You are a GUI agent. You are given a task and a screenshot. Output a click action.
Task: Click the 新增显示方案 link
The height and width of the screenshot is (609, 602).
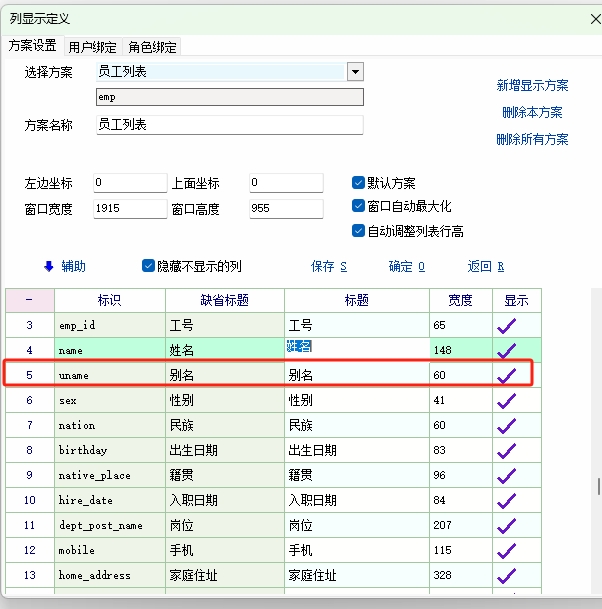[x=532, y=86]
